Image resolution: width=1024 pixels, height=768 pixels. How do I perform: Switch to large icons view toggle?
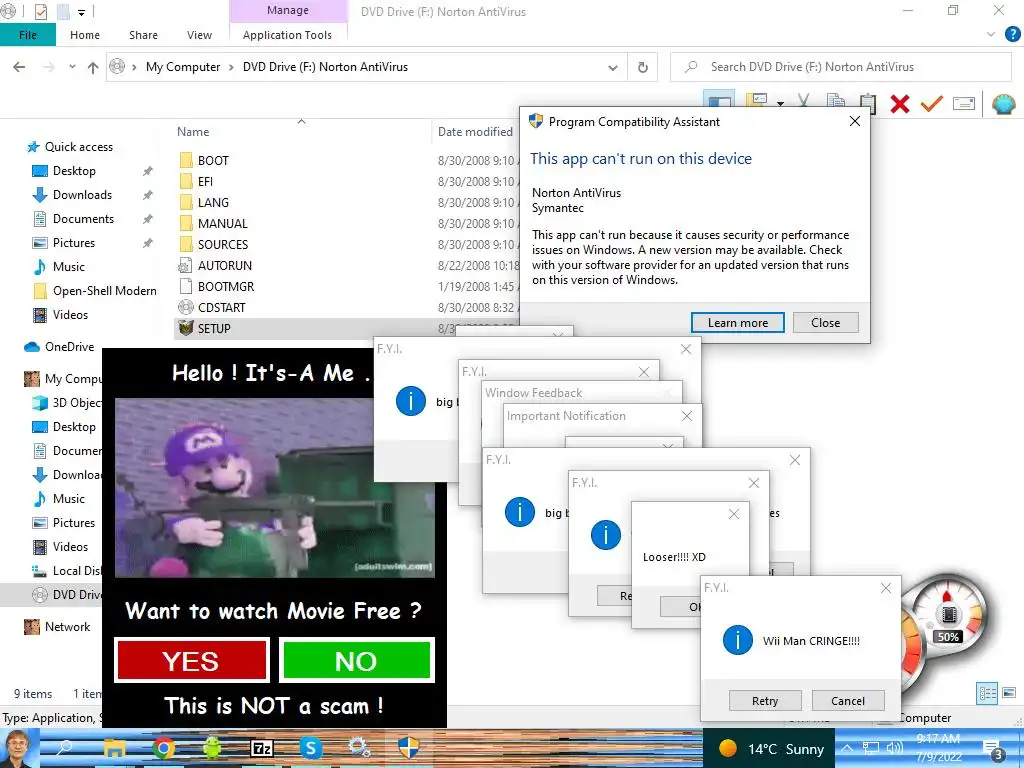pos(1009,693)
